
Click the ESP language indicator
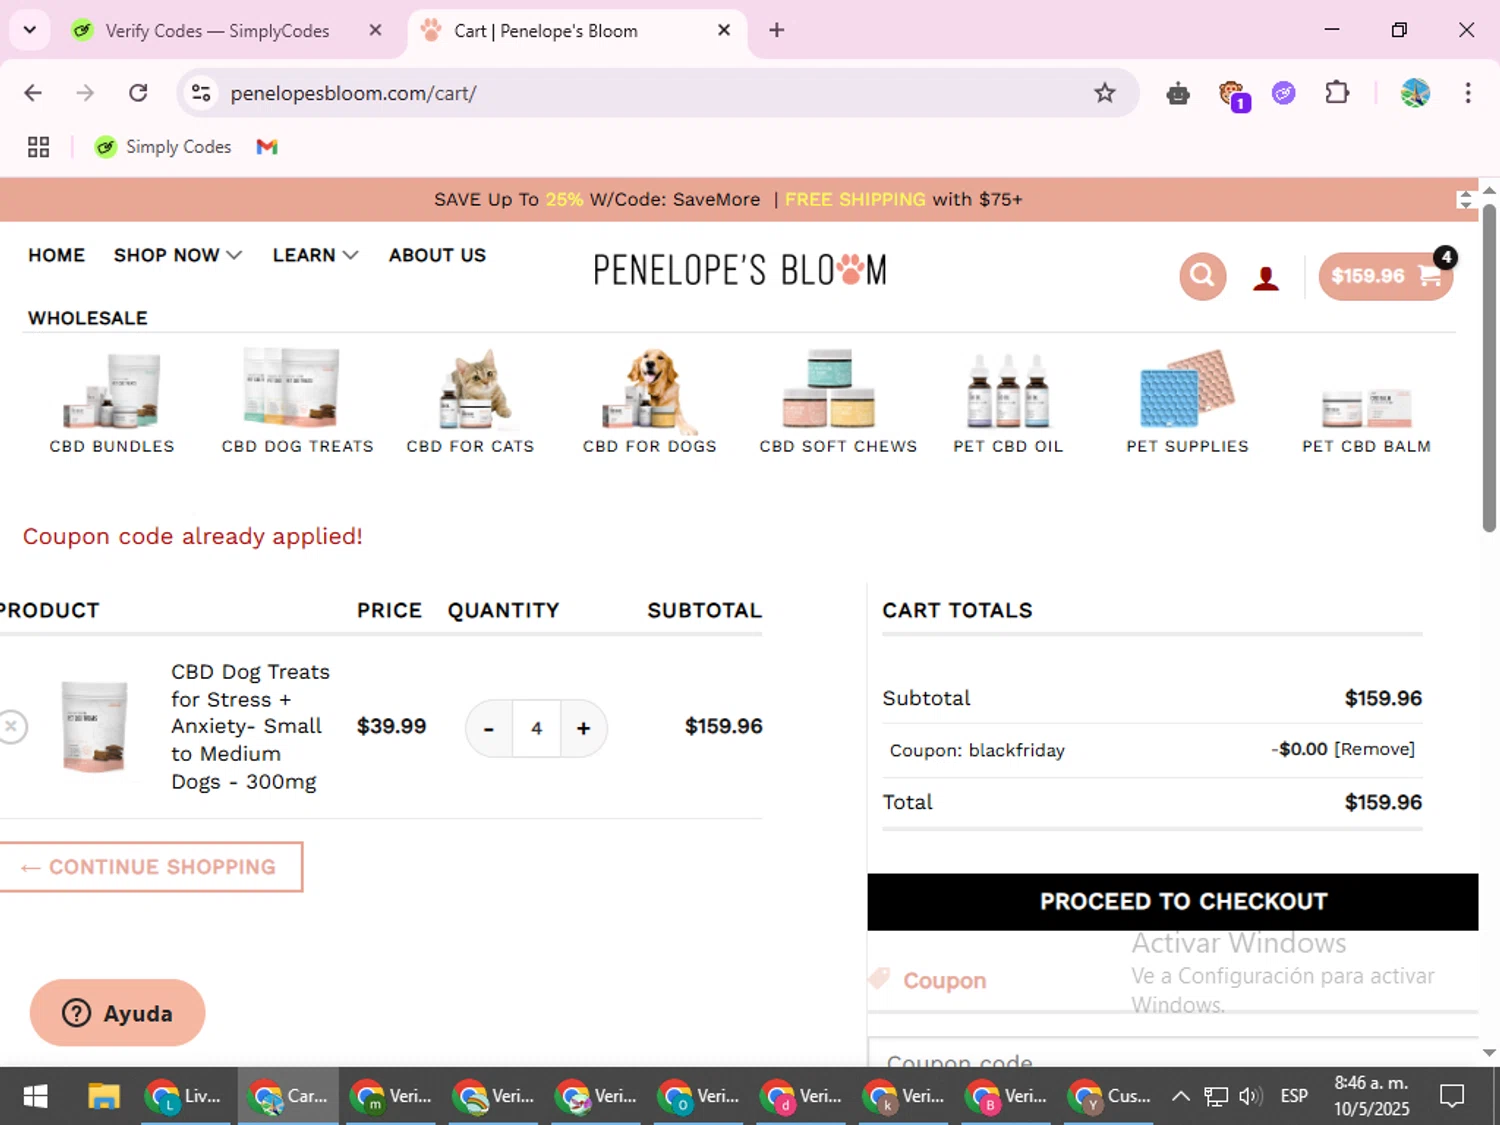tap(1294, 1097)
